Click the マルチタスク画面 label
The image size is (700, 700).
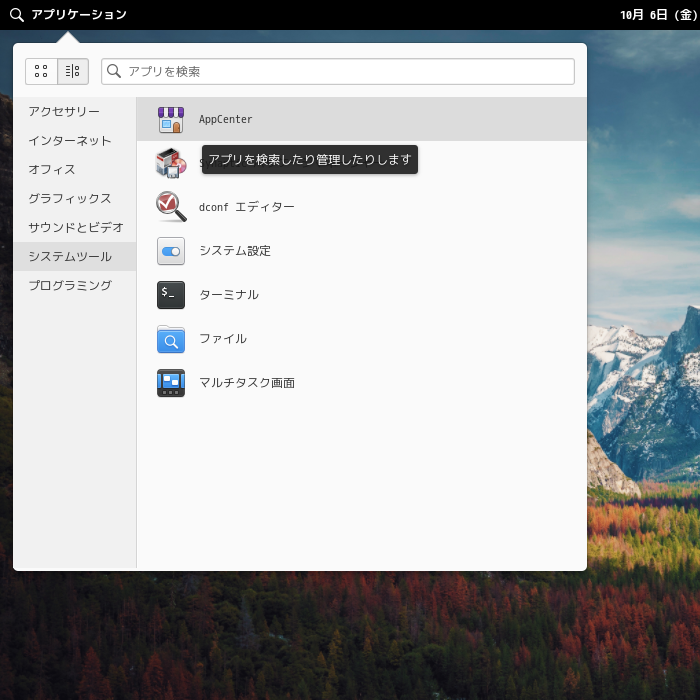point(246,383)
